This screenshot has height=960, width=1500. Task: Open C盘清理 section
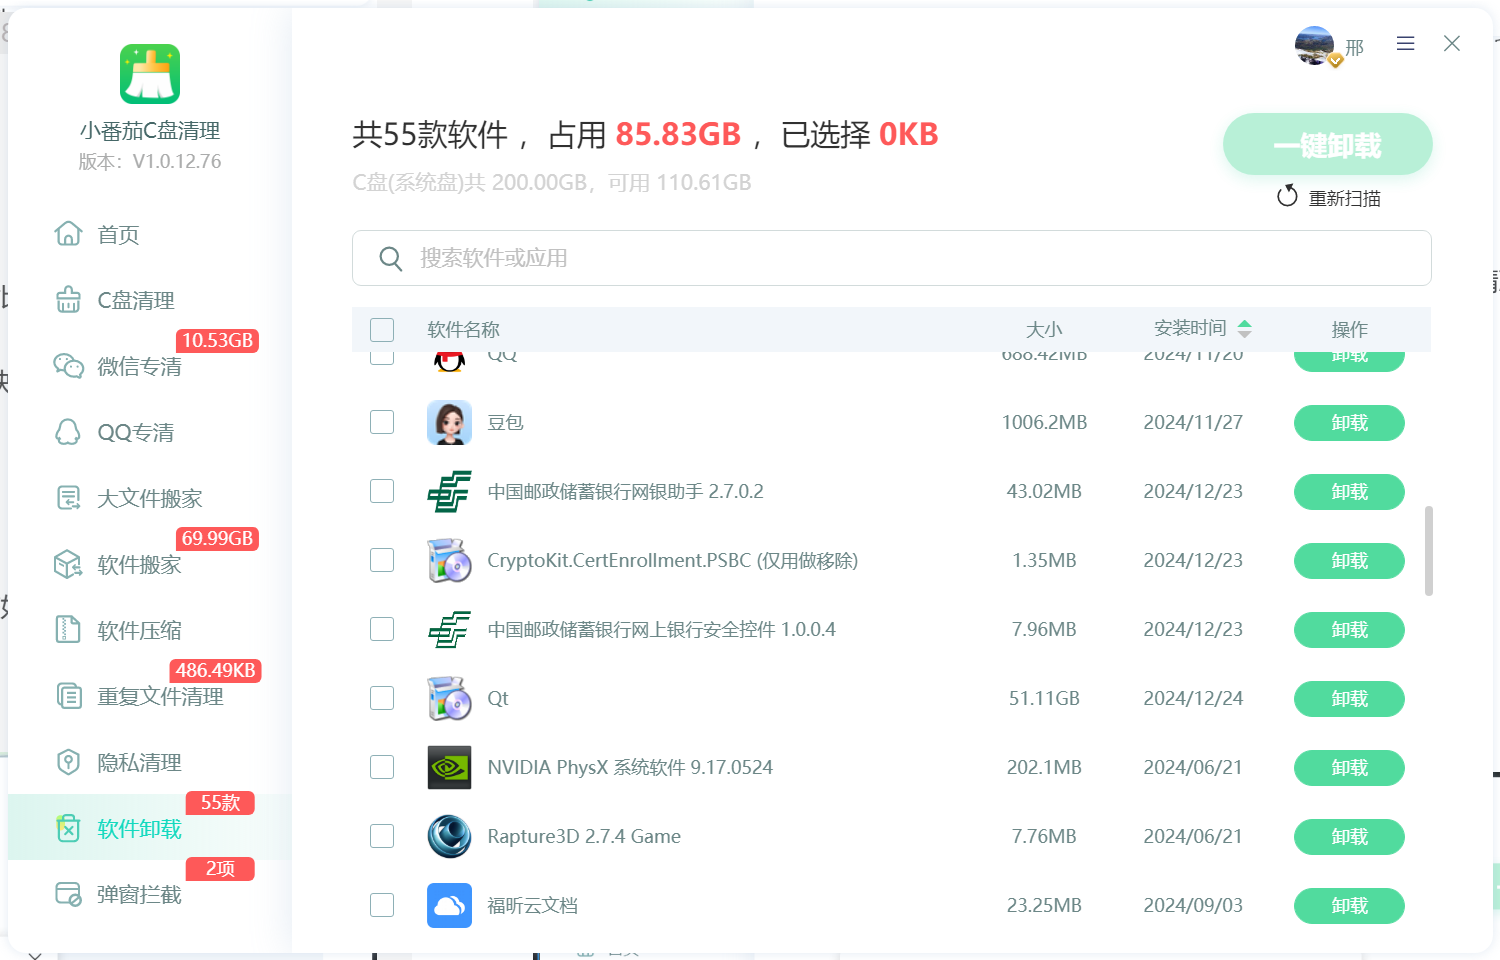pyautogui.click(x=136, y=300)
